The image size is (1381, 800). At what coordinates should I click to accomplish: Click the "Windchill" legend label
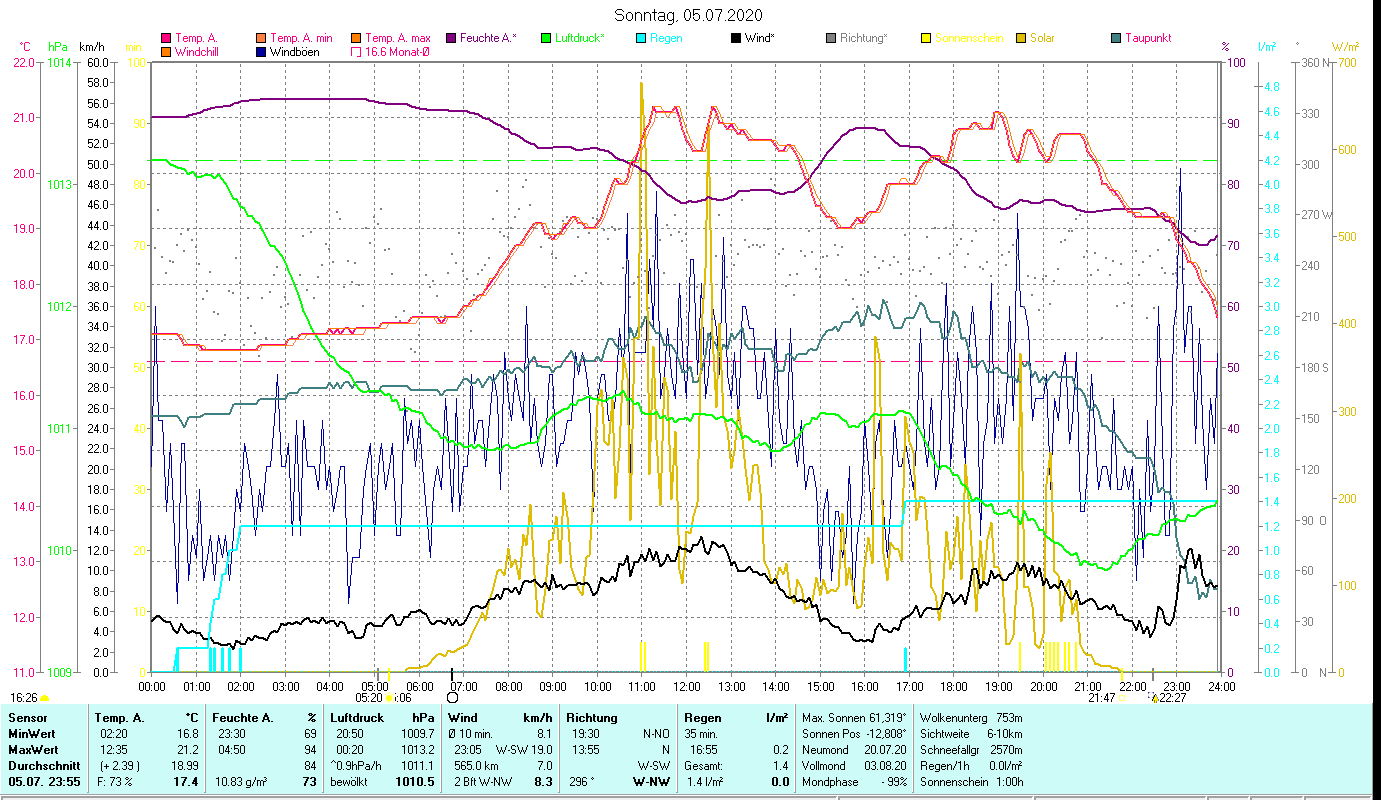pyautogui.click(x=198, y=52)
